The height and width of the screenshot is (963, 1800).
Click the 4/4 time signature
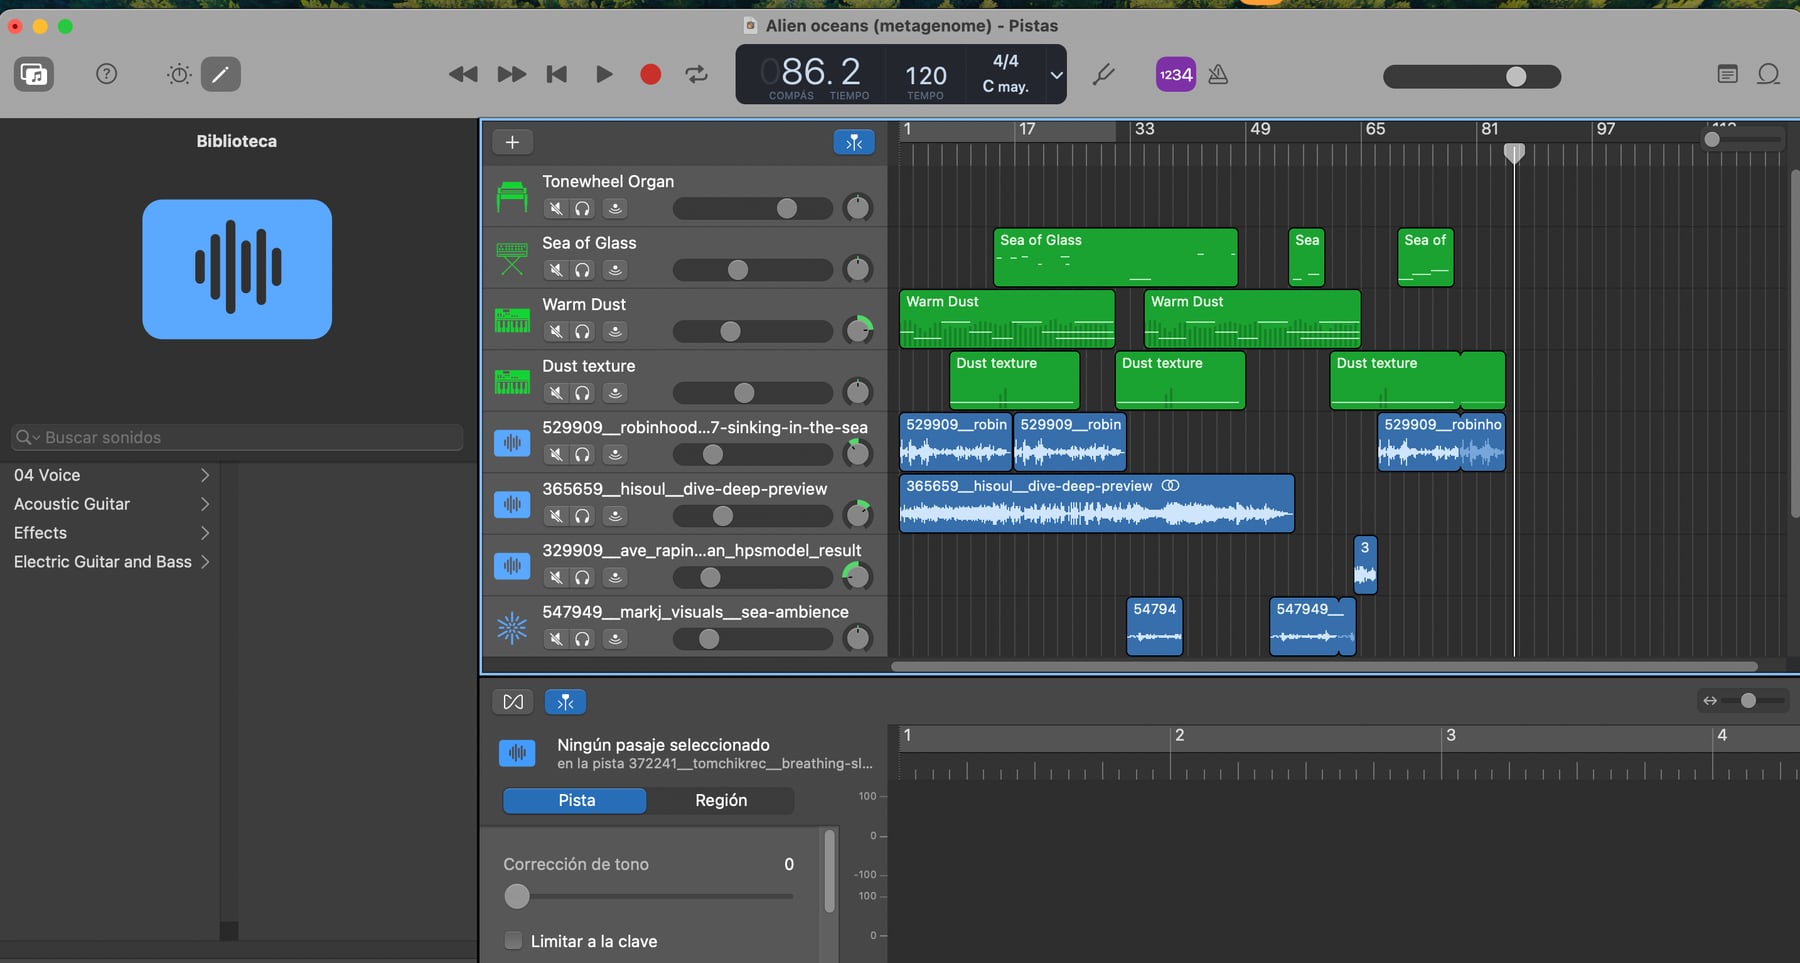coord(1006,61)
